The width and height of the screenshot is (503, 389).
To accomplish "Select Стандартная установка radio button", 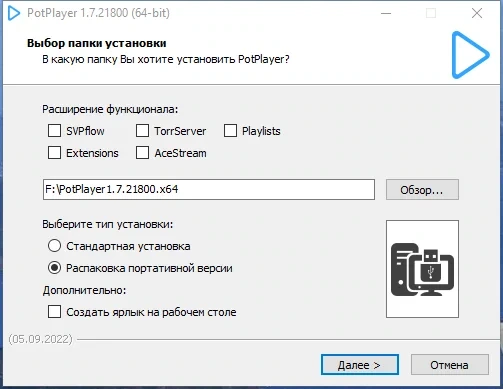I will (x=54, y=246).
